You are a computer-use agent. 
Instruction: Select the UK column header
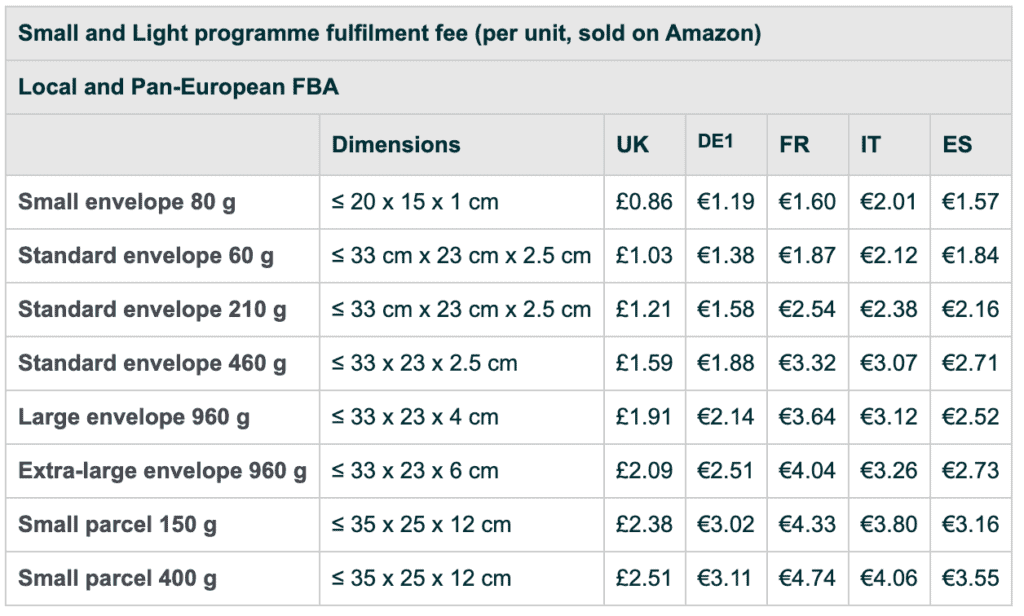tap(632, 144)
